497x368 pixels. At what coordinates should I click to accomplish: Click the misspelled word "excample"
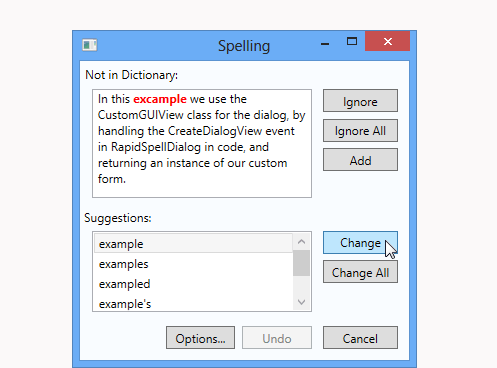160,99
